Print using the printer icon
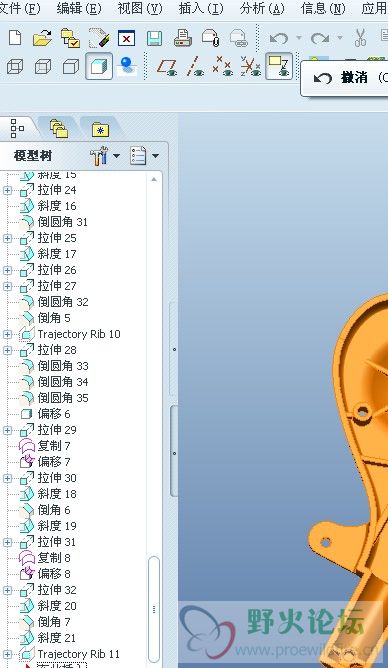Image resolution: width=388 pixels, height=668 pixels. pyautogui.click(x=183, y=38)
